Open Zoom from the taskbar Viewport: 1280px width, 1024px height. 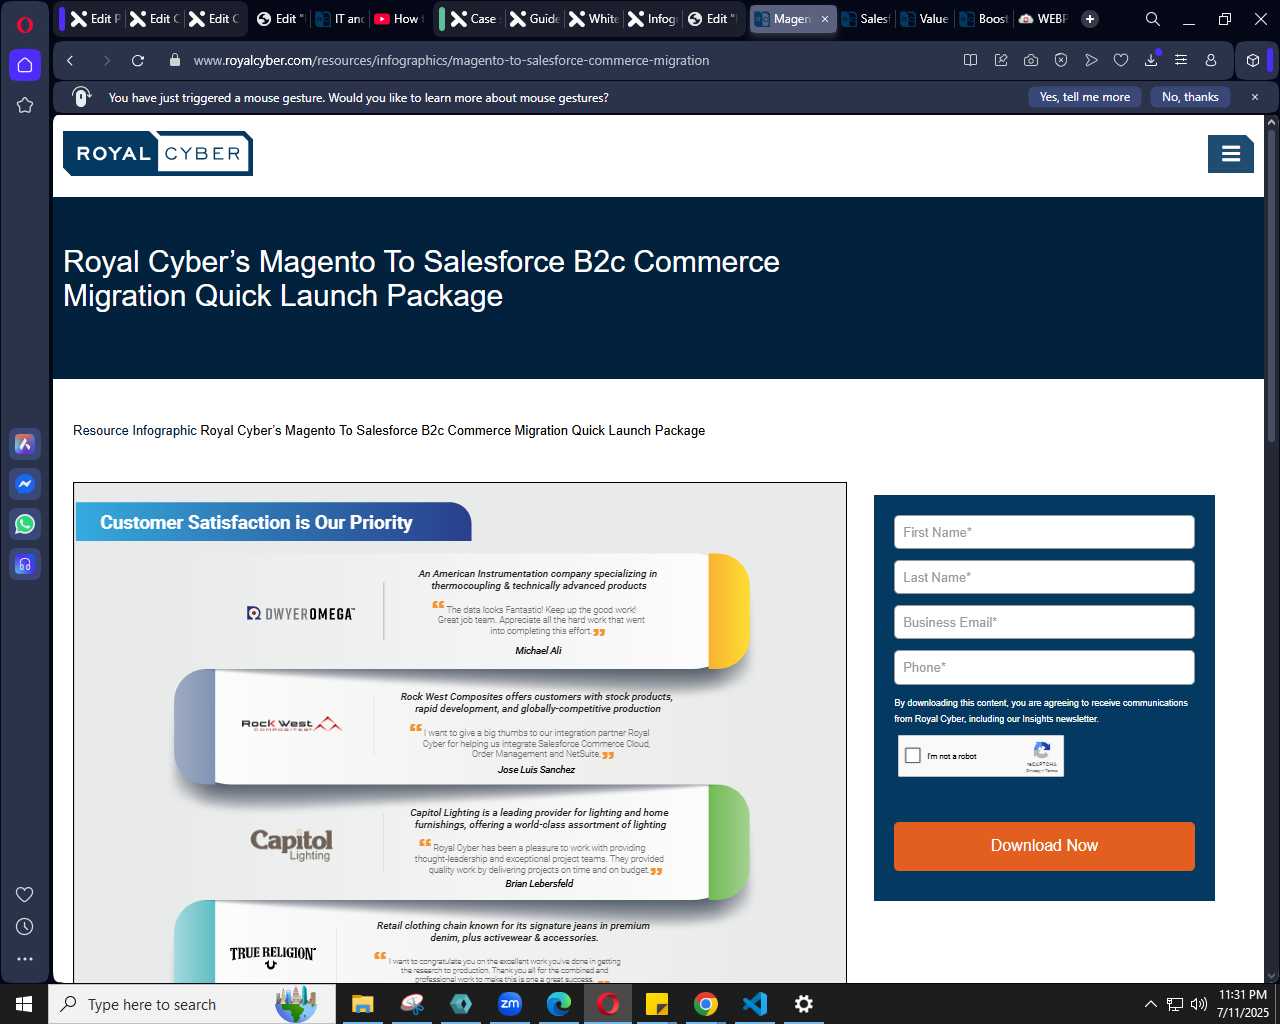tap(510, 1004)
